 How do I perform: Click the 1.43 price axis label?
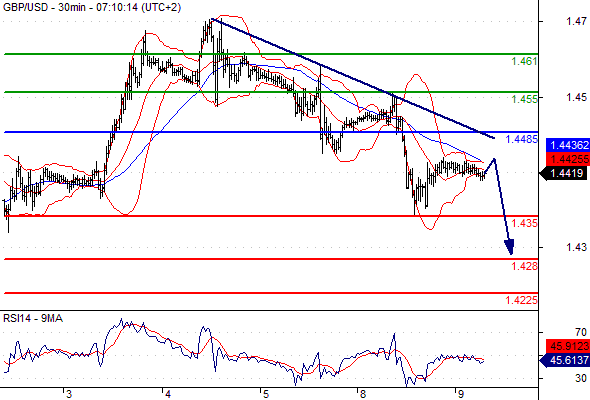tap(576, 247)
